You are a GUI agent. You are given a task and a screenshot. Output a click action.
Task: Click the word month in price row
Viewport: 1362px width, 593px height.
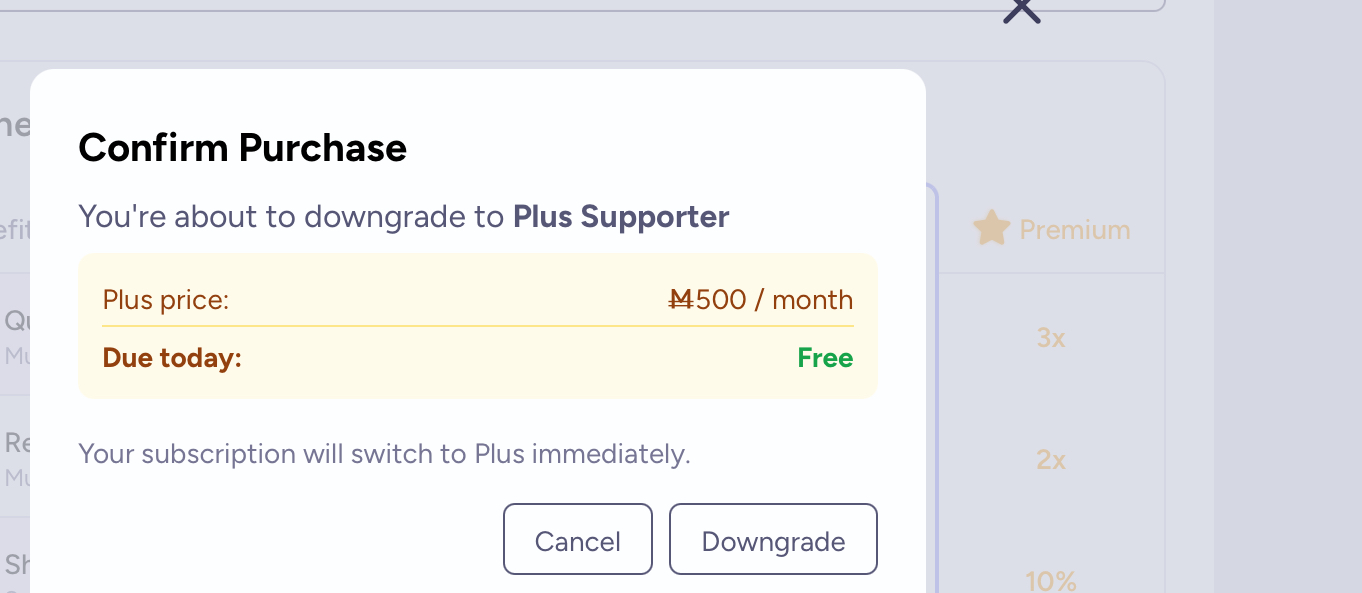tap(812, 300)
